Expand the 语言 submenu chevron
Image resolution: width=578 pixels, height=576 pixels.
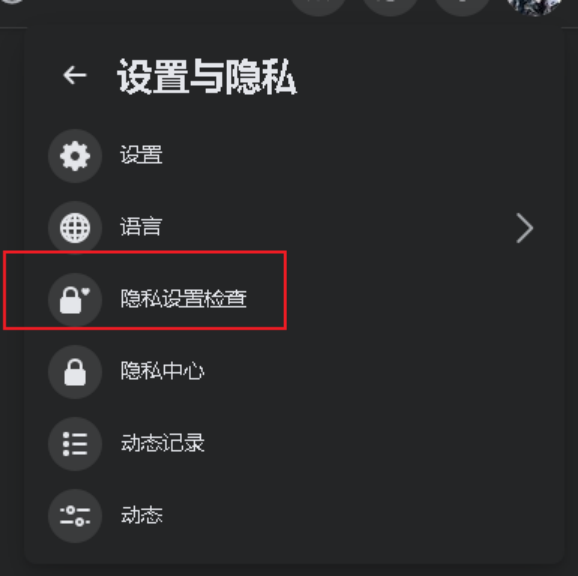coord(525,228)
